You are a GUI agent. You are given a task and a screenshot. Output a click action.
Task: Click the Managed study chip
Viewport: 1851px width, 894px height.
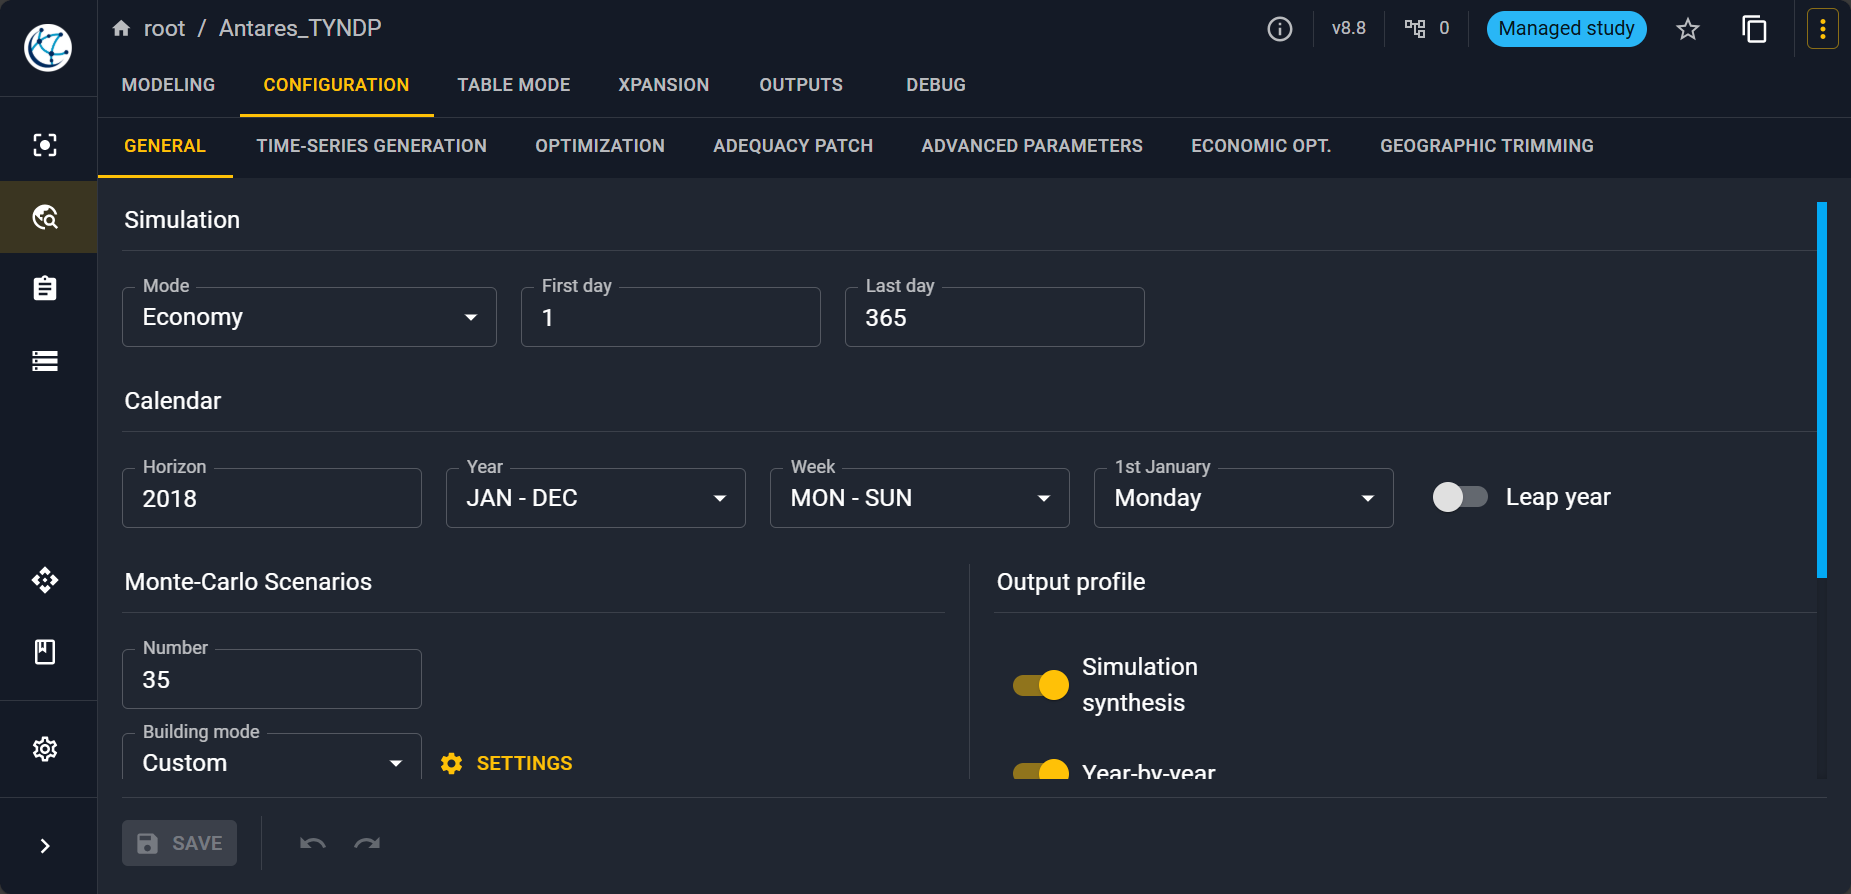pos(1566,29)
